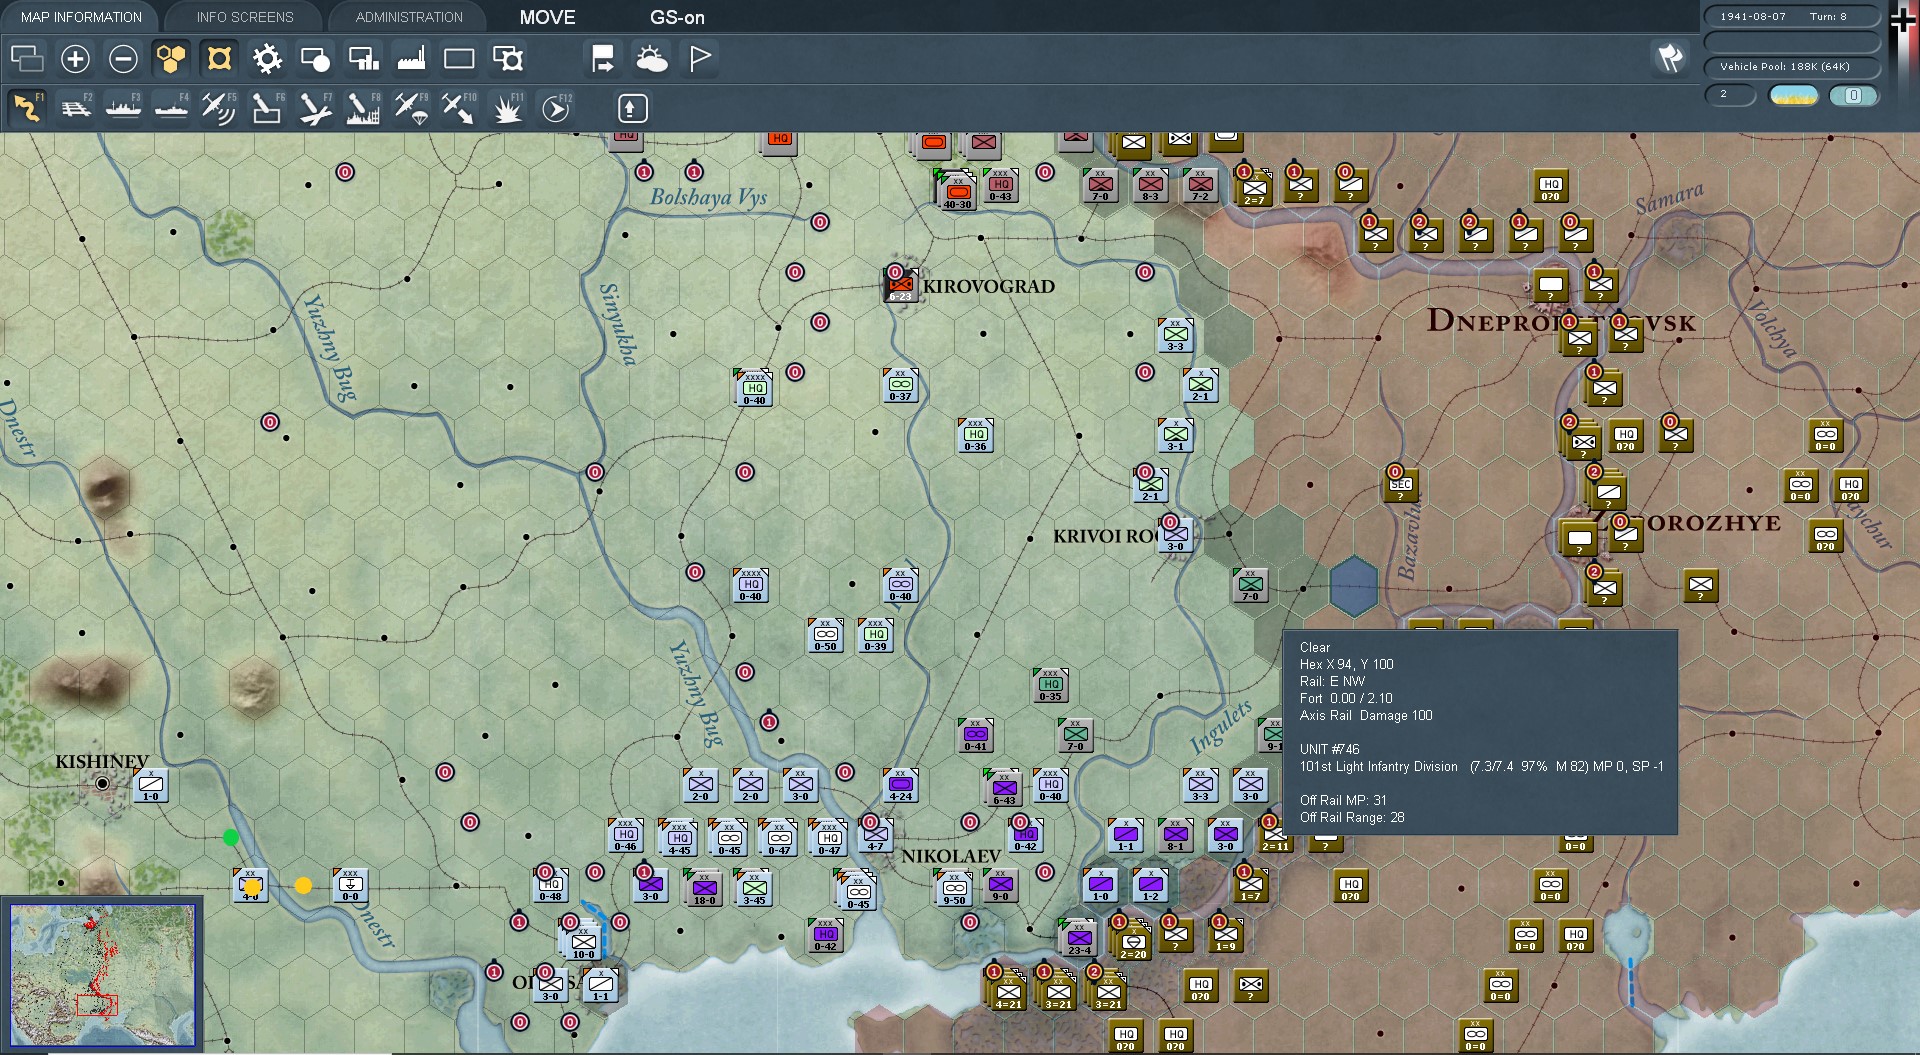Click the wheat field weather indicator
This screenshot has width=1920, height=1055.
pyautogui.click(x=1793, y=96)
